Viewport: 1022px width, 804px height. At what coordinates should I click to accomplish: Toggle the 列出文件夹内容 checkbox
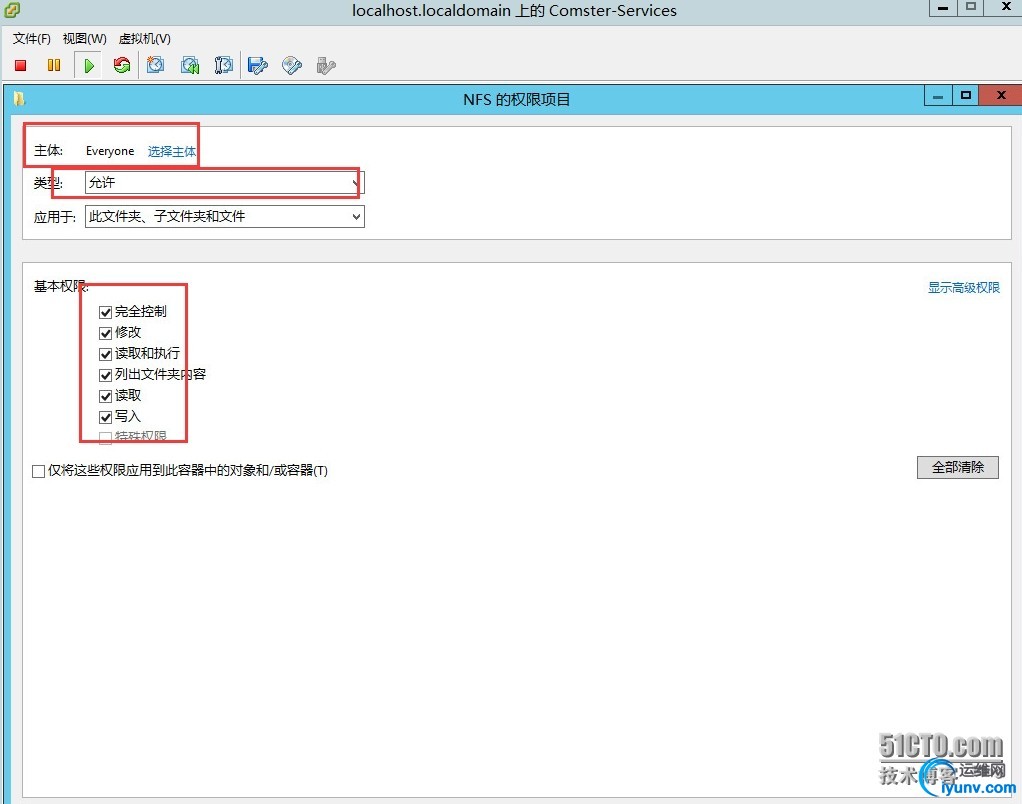[106, 375]
